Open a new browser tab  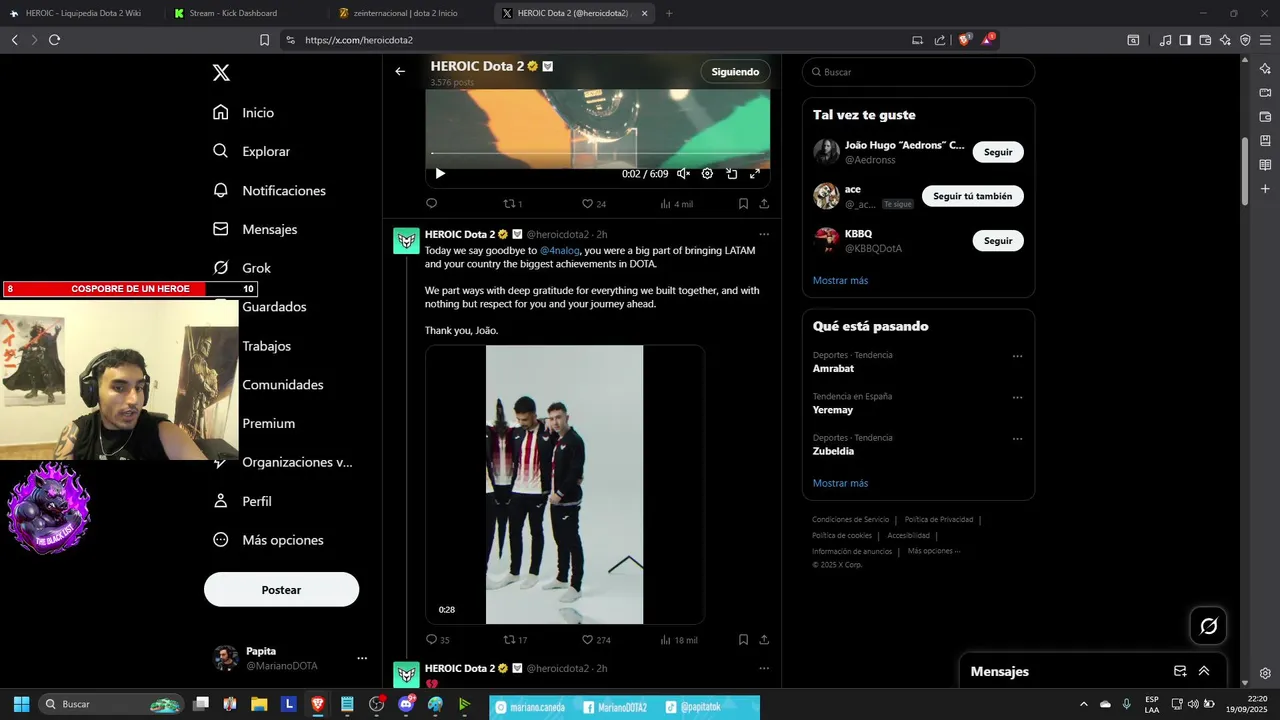point(669,13)
